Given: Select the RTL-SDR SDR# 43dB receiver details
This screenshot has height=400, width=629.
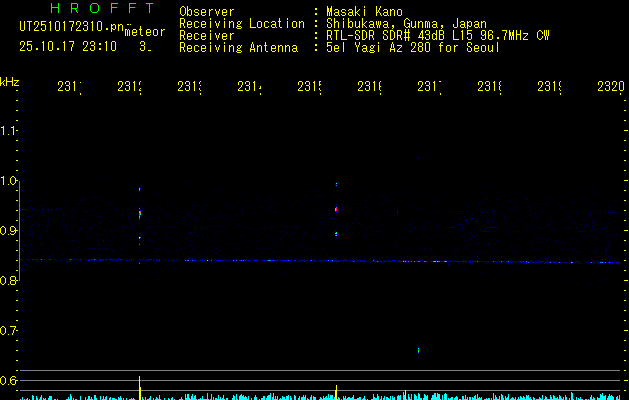Looking at the screenshot, I should [x=438, y=36].
